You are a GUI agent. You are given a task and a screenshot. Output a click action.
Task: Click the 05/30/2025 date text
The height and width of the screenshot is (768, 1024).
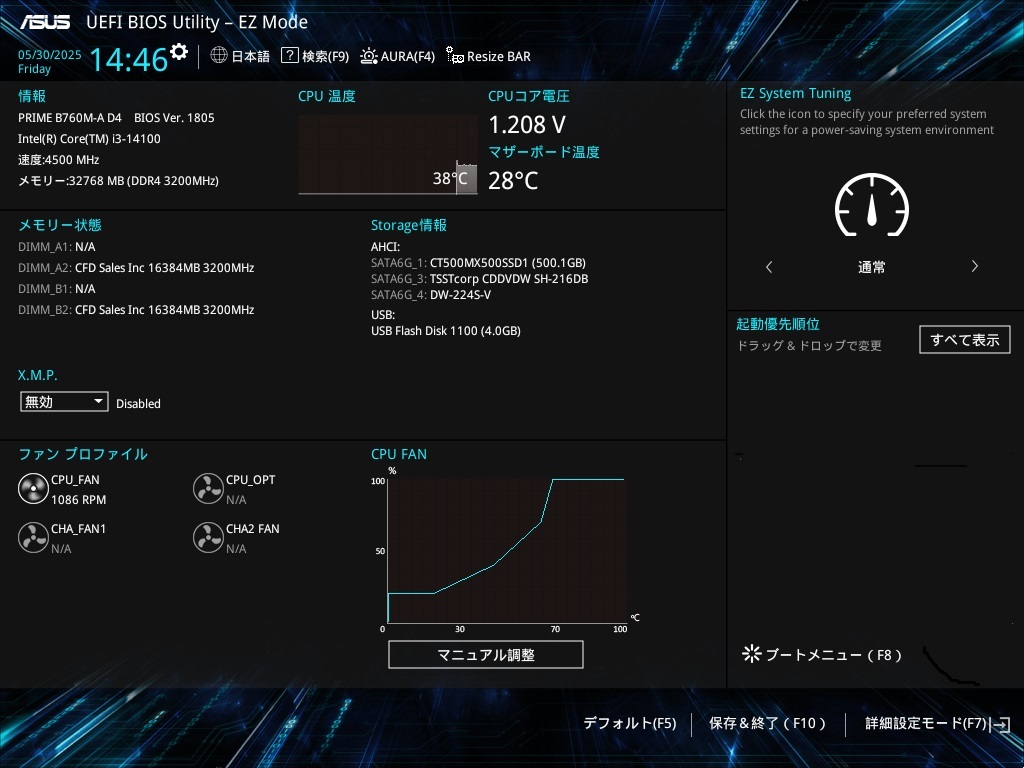coord(50,55)
